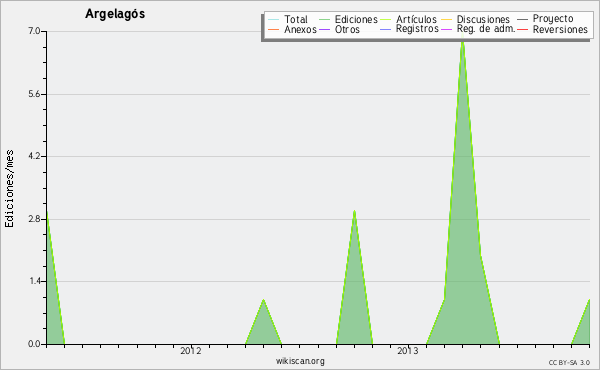Click the 0.0 y-axis value

click(x=34, y=344)
